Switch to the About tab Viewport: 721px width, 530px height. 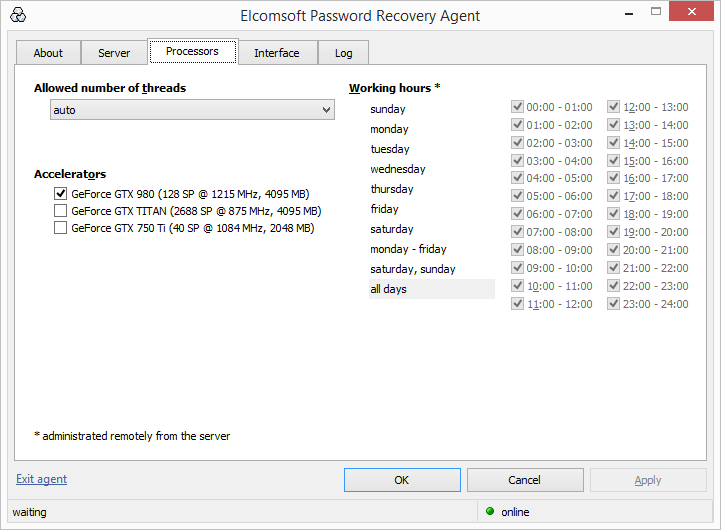click(x=48, y=53)
